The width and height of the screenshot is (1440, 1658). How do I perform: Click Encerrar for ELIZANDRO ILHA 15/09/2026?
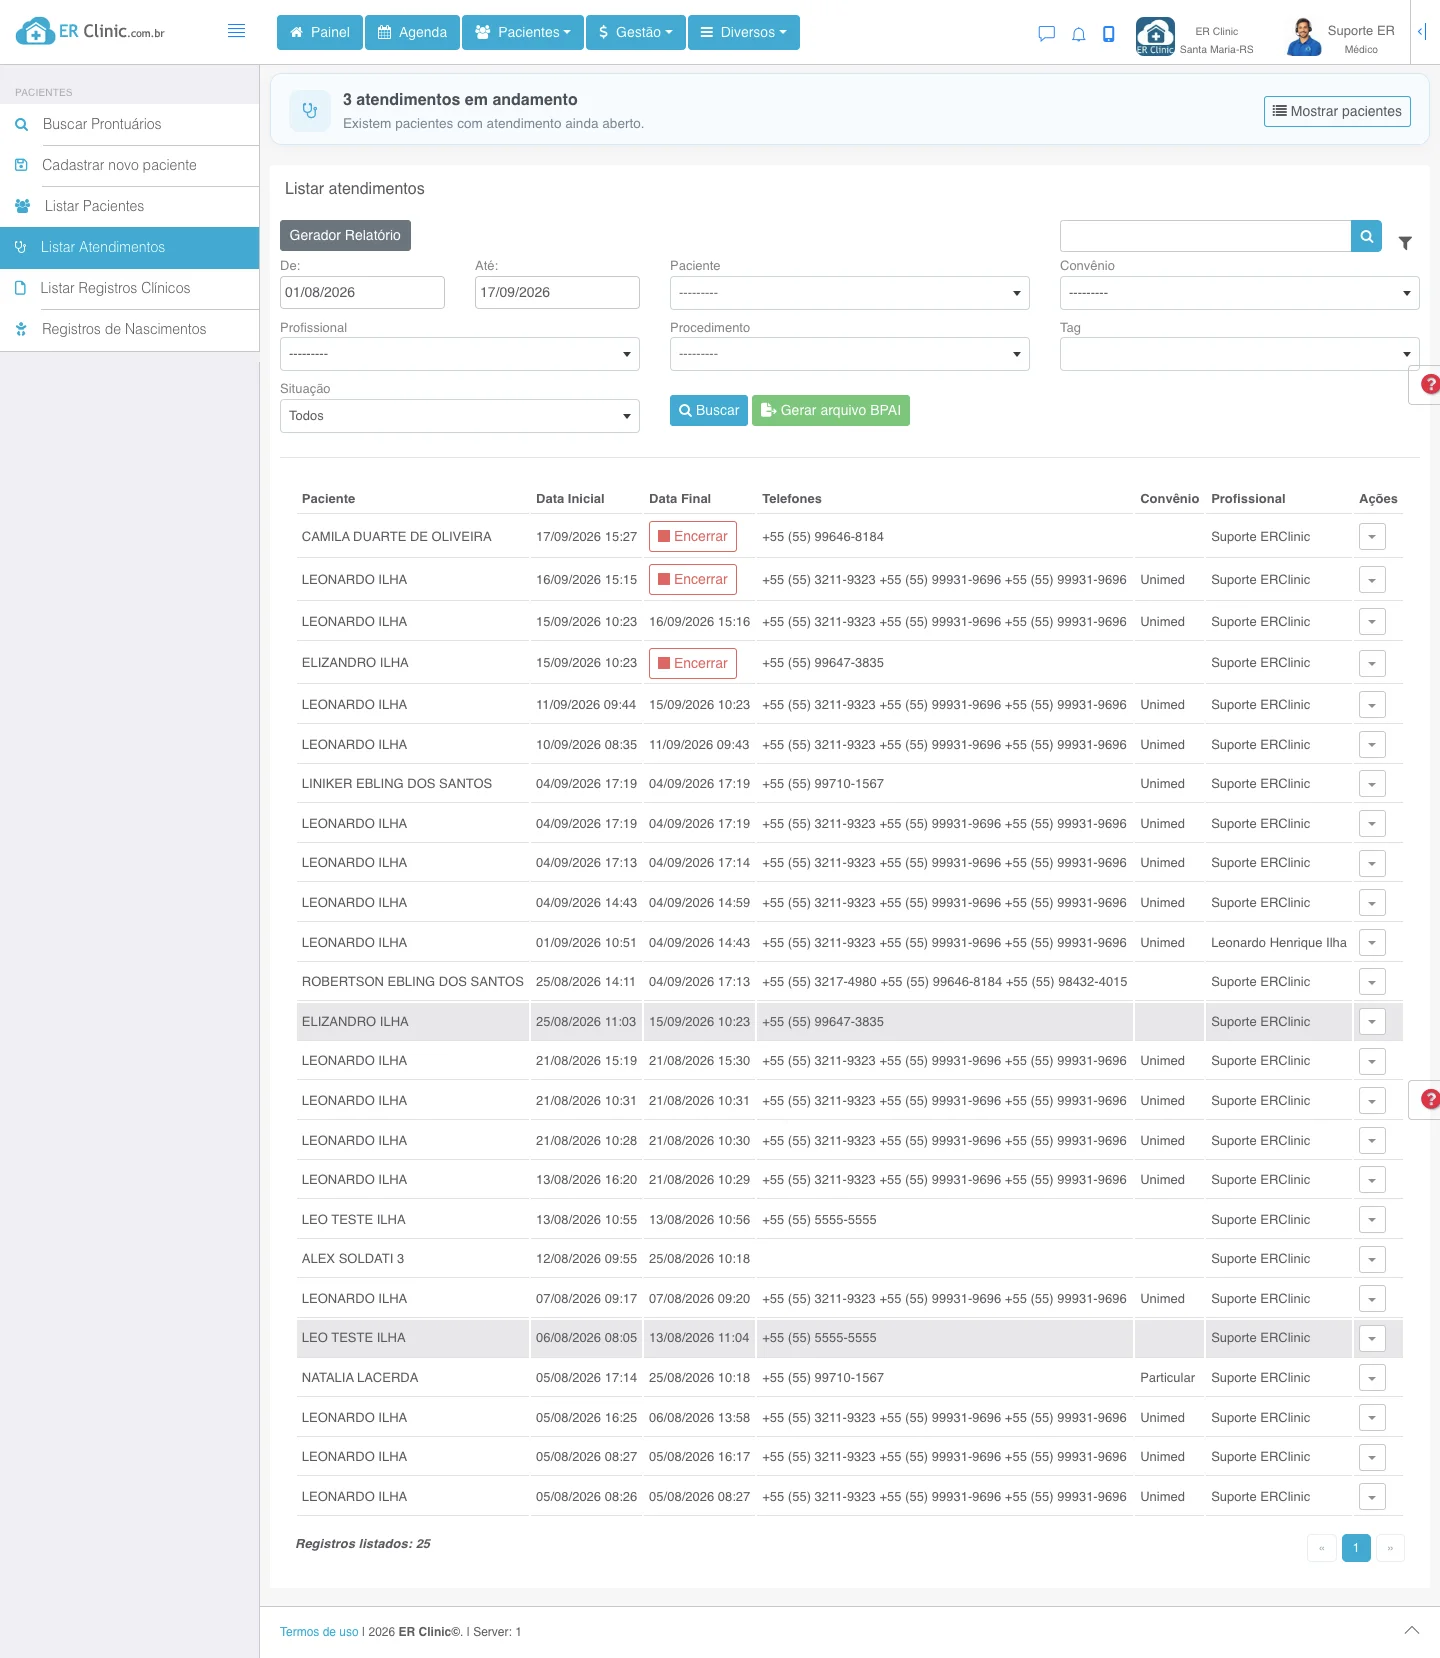click(693, 663)
